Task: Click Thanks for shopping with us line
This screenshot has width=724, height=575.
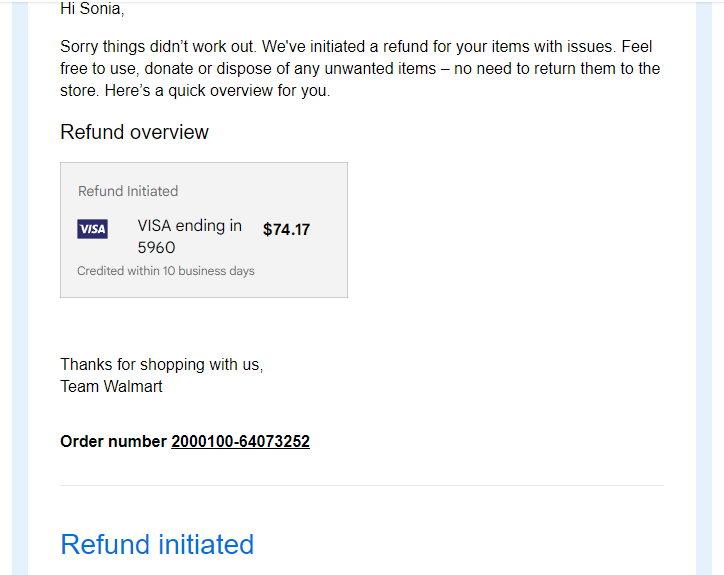Action: pos(162,364)
